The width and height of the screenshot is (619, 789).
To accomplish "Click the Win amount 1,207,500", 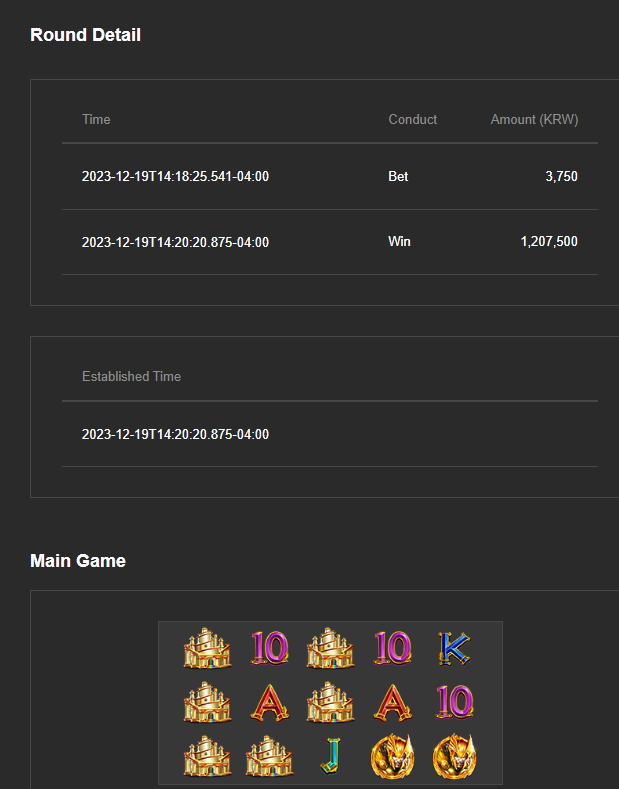I will click(549, 242).
